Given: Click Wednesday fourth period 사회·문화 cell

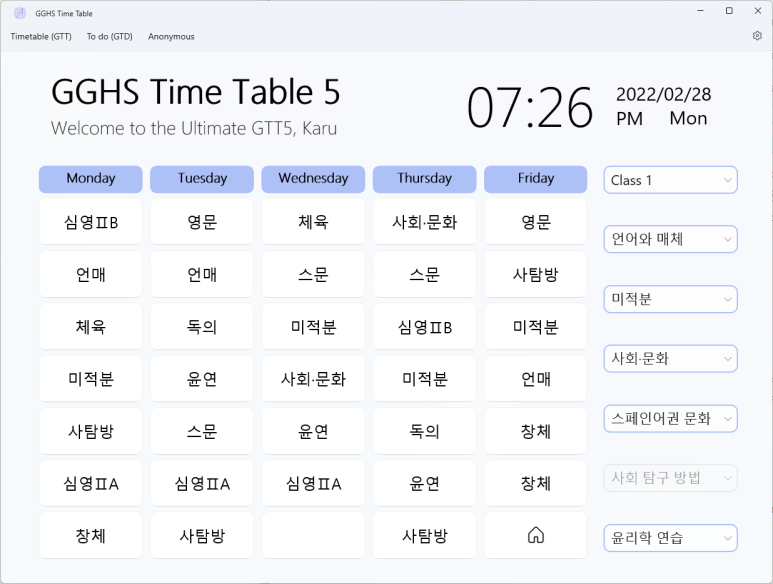Looking at the screenshot, I should coord(313,378).
